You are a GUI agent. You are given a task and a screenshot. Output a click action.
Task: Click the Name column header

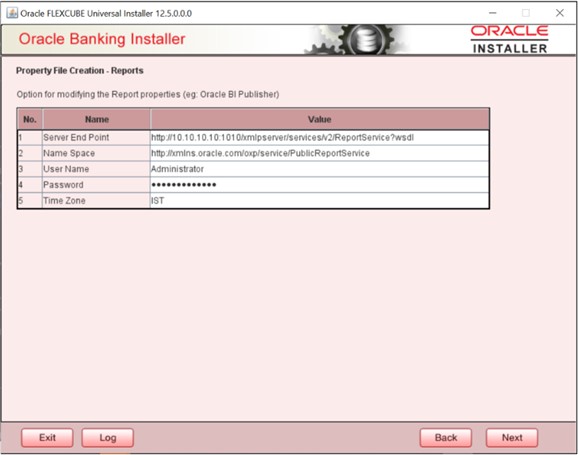click(96, 119)
